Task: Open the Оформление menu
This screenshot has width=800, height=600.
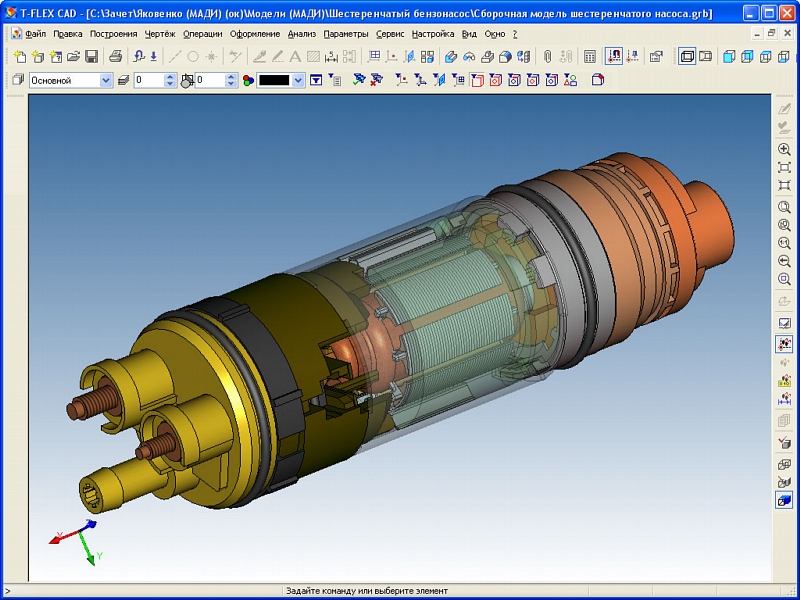Action: click(255, 34)
